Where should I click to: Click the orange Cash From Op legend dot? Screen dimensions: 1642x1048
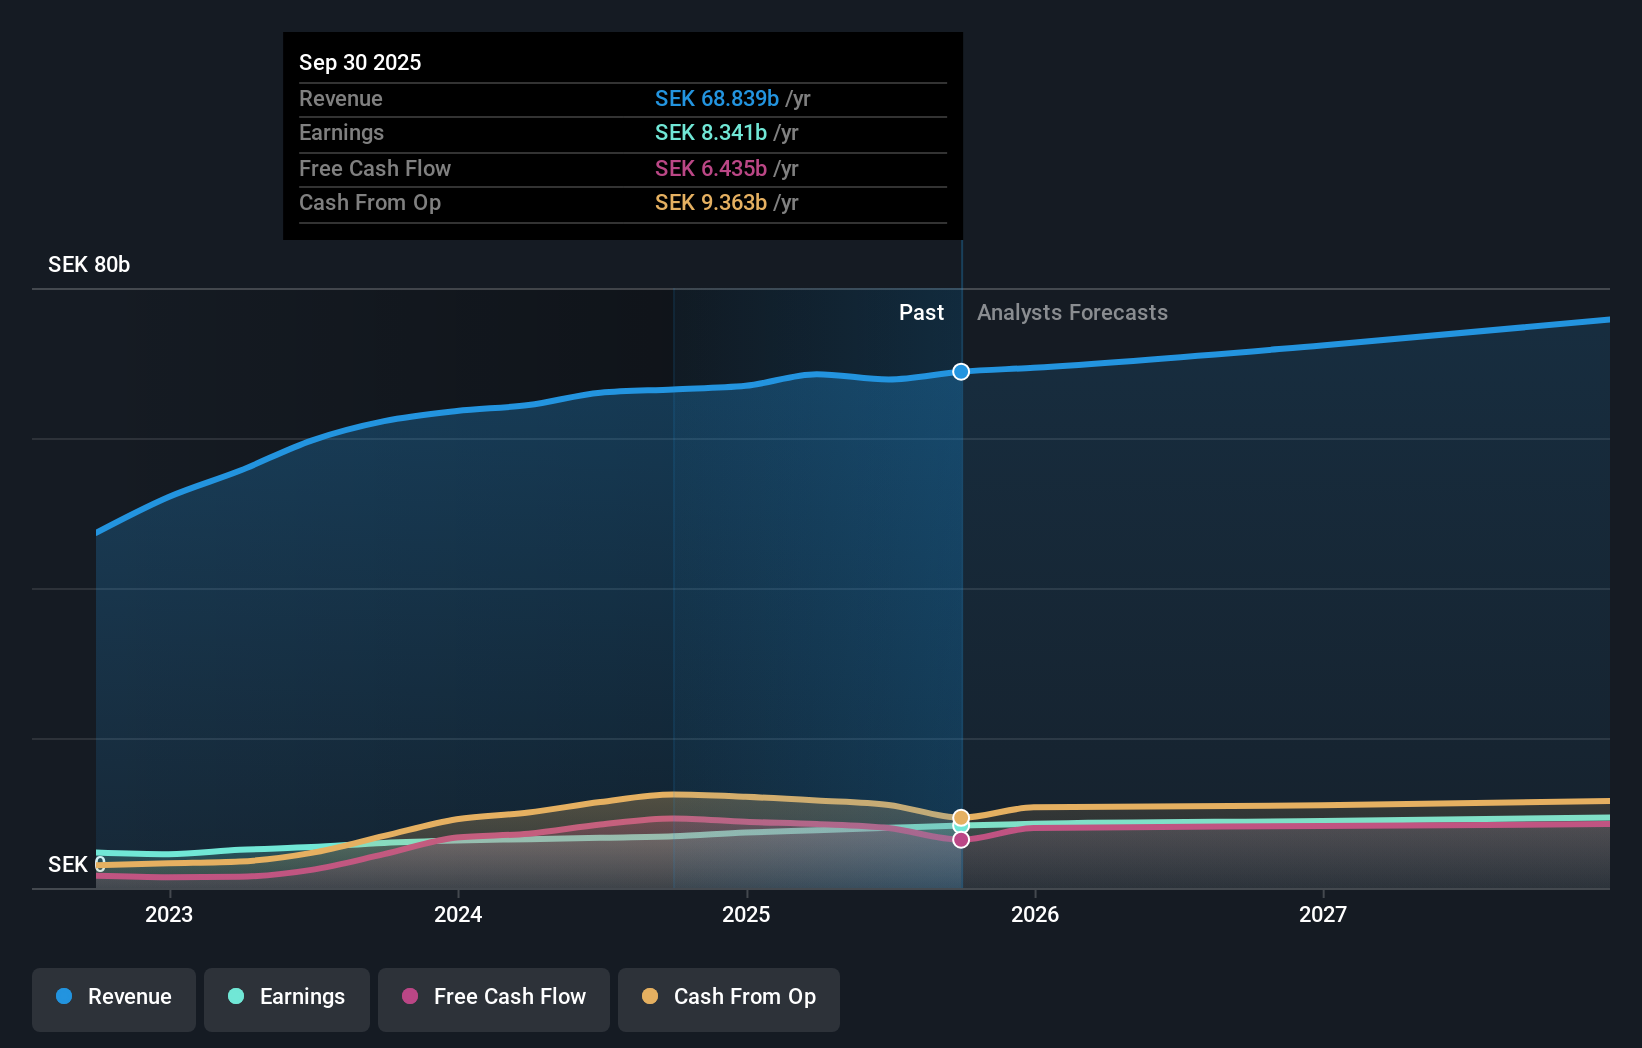651,997
